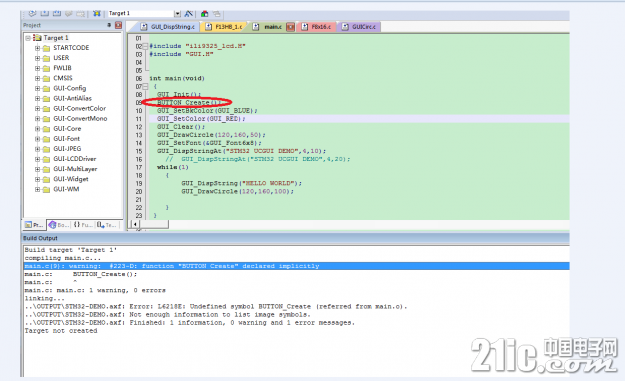Click line GUI_DrawCircle(120,160,50) in editor
625x381 pixels.
click(x=211, y=135)
